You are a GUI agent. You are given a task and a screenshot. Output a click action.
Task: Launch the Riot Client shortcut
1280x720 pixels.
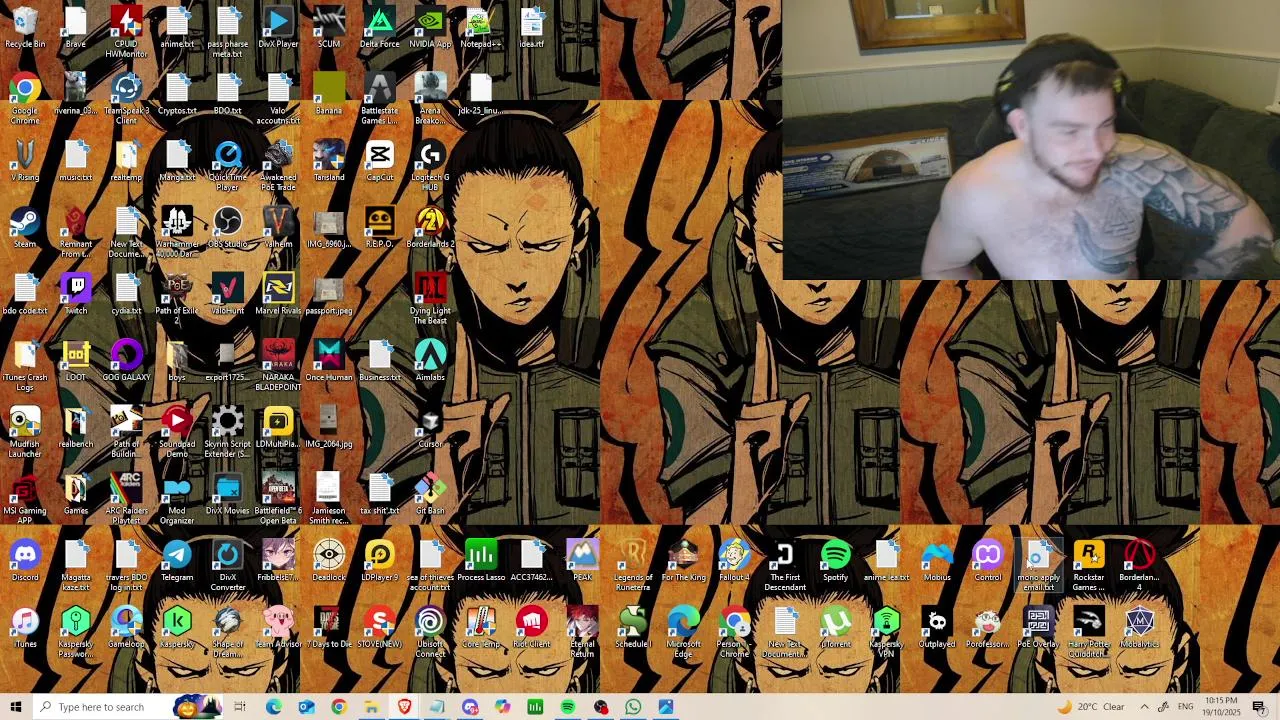[532, 627]
